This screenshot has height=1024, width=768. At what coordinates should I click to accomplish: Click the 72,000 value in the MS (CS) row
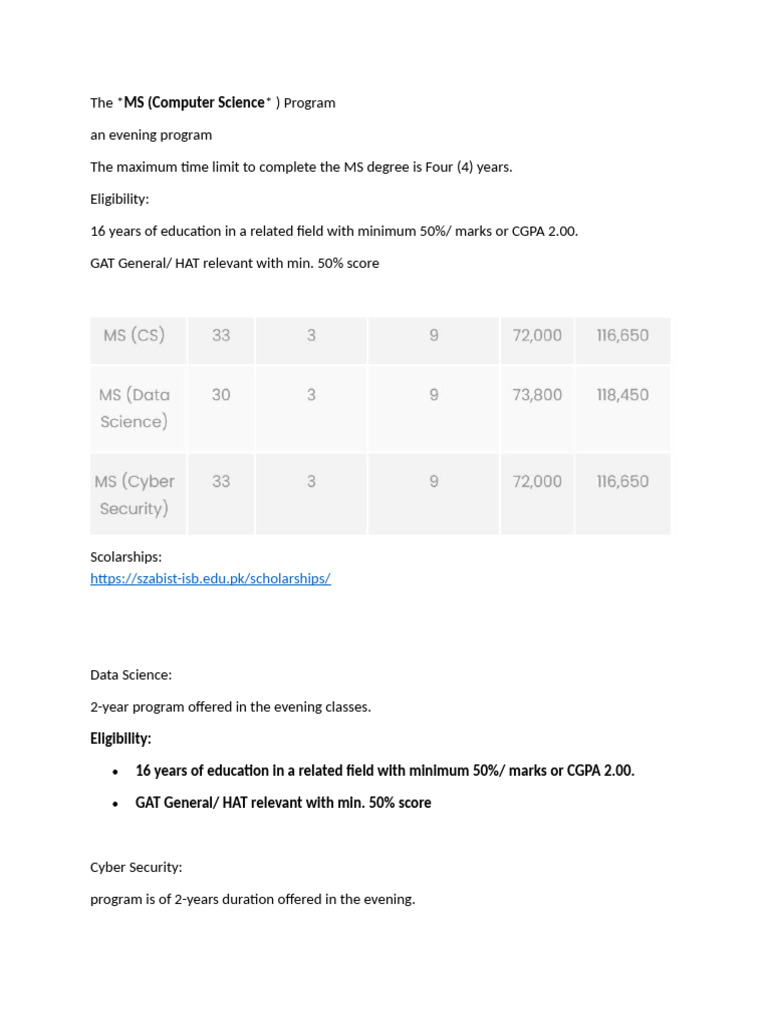(x=537, y=336)
